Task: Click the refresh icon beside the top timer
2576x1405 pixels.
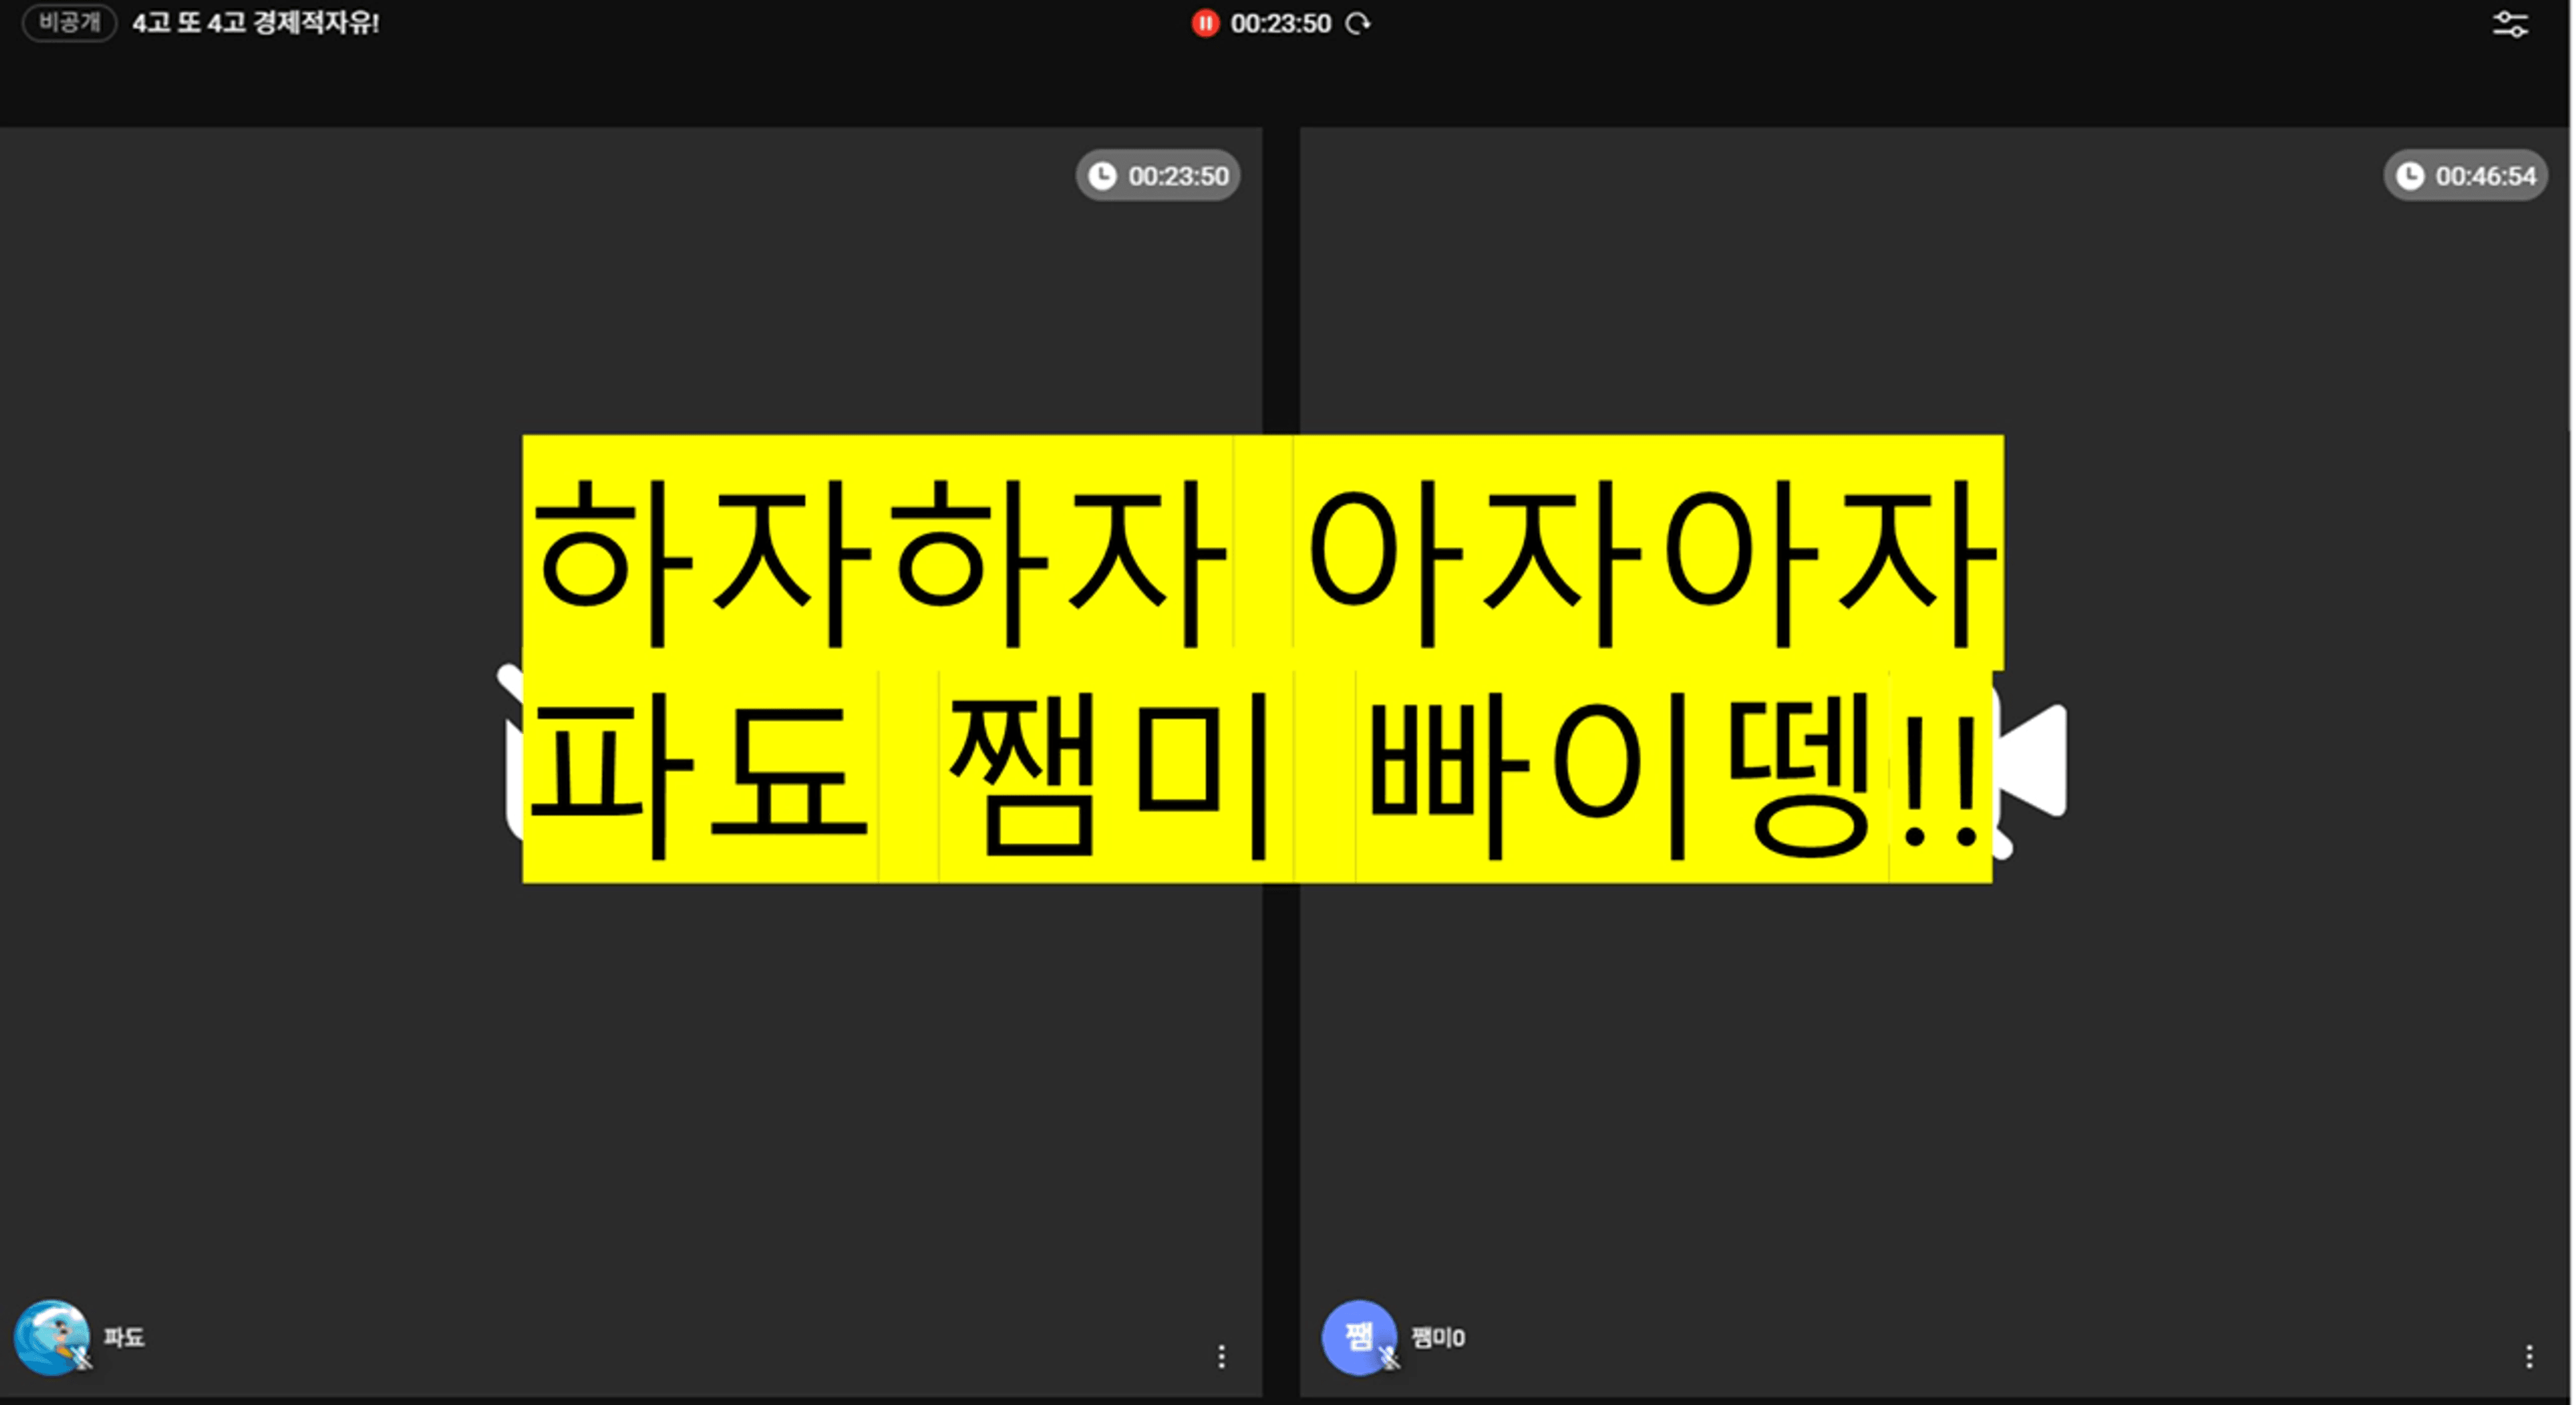Action: 1357,23
